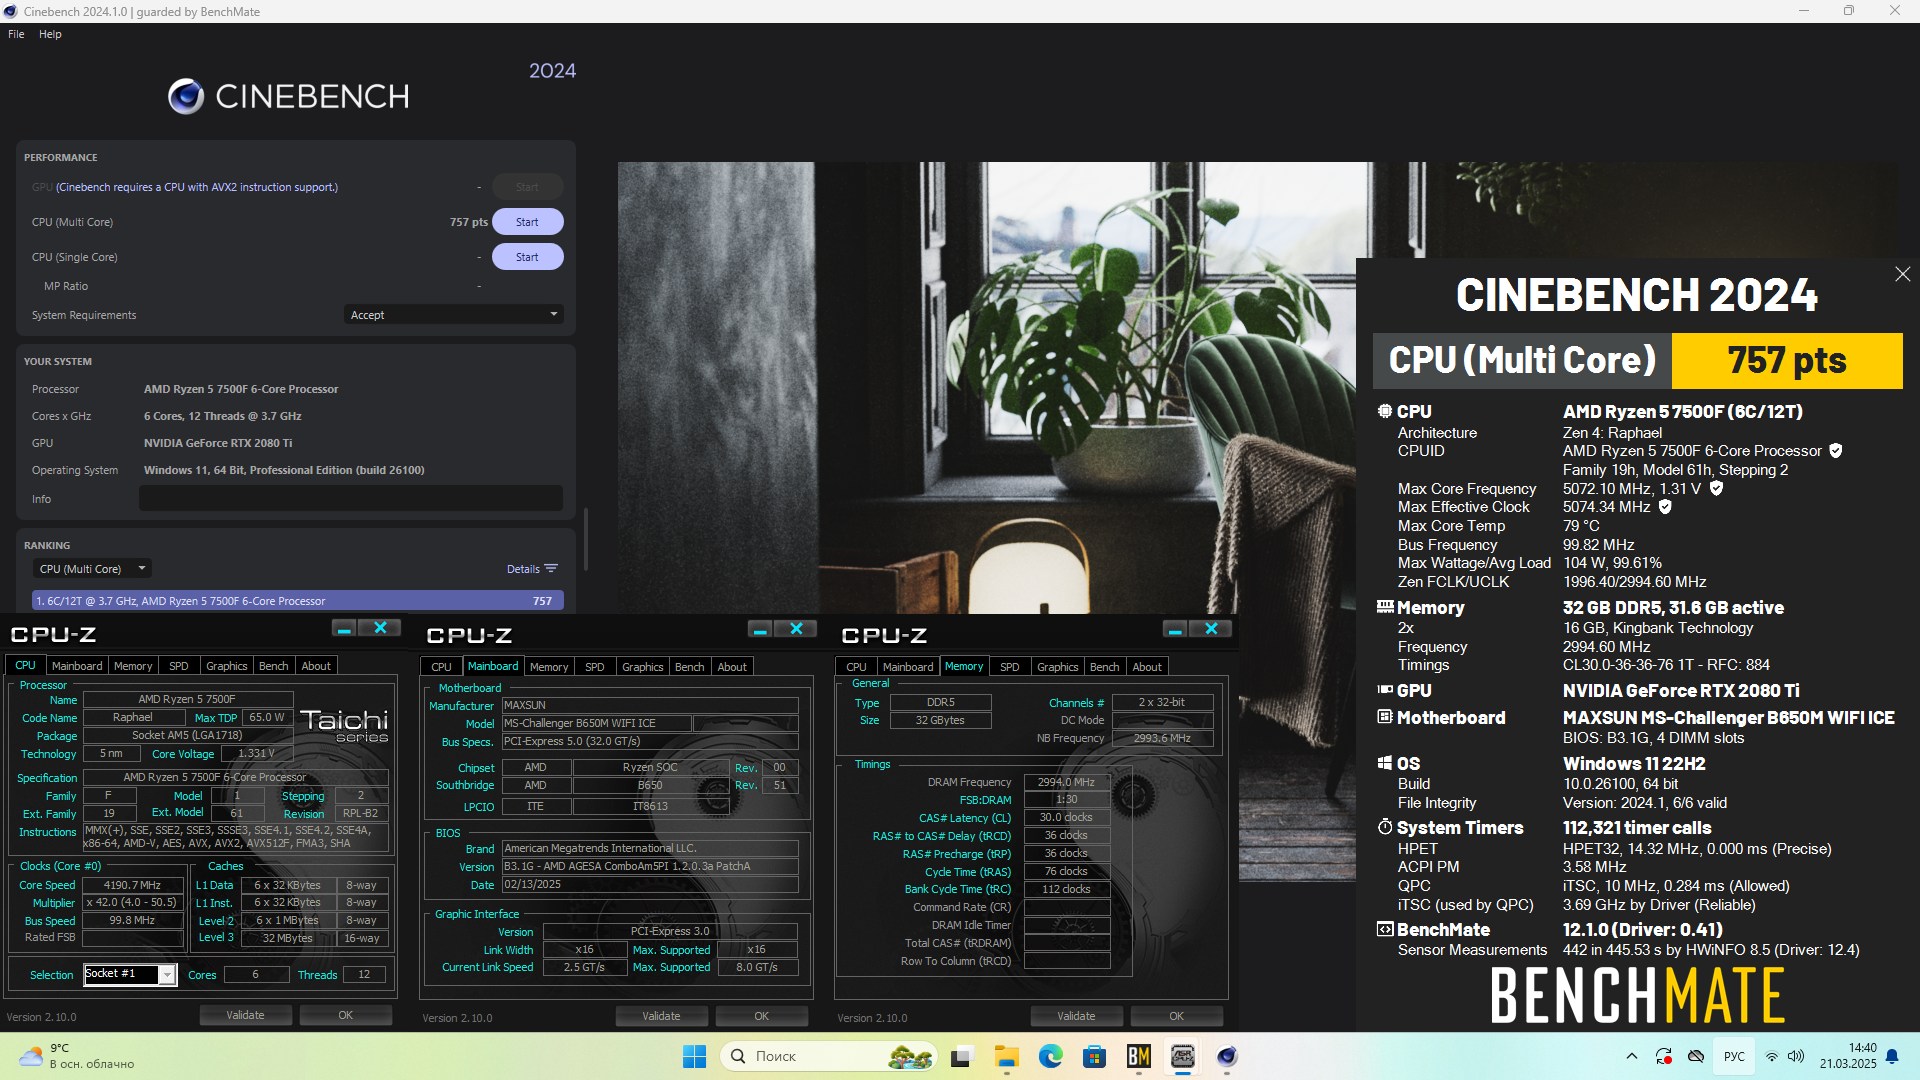Open Cinebench icon in the taskbar

(x=1227, y=1056)
